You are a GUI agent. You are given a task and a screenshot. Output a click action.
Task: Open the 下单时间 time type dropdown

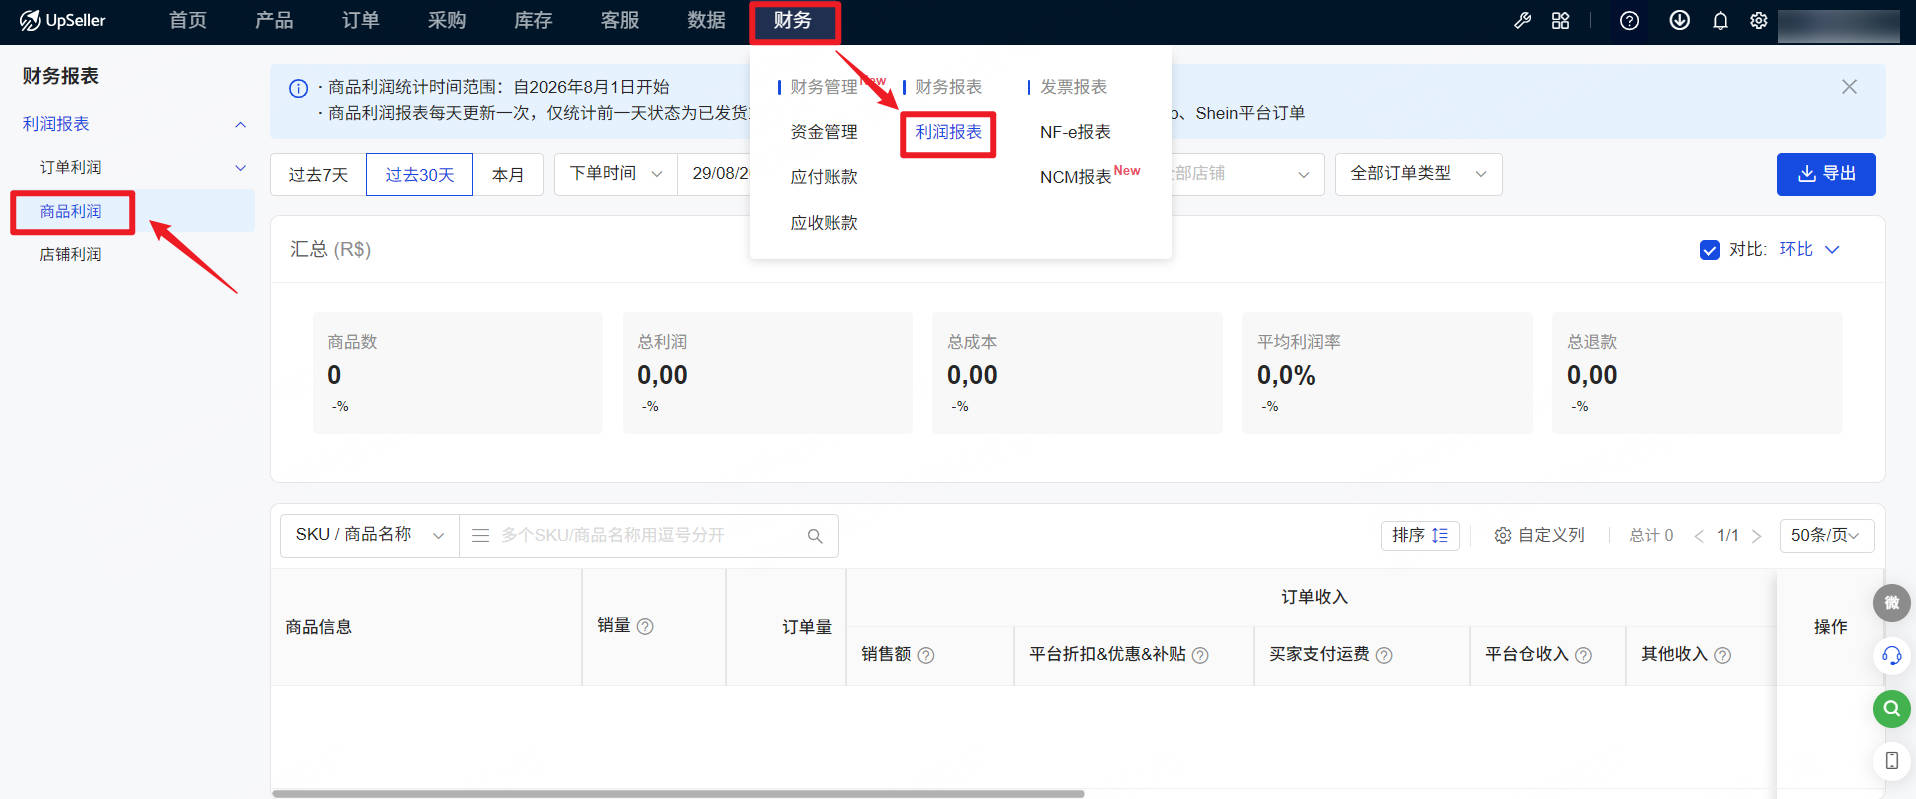point(615,174)
